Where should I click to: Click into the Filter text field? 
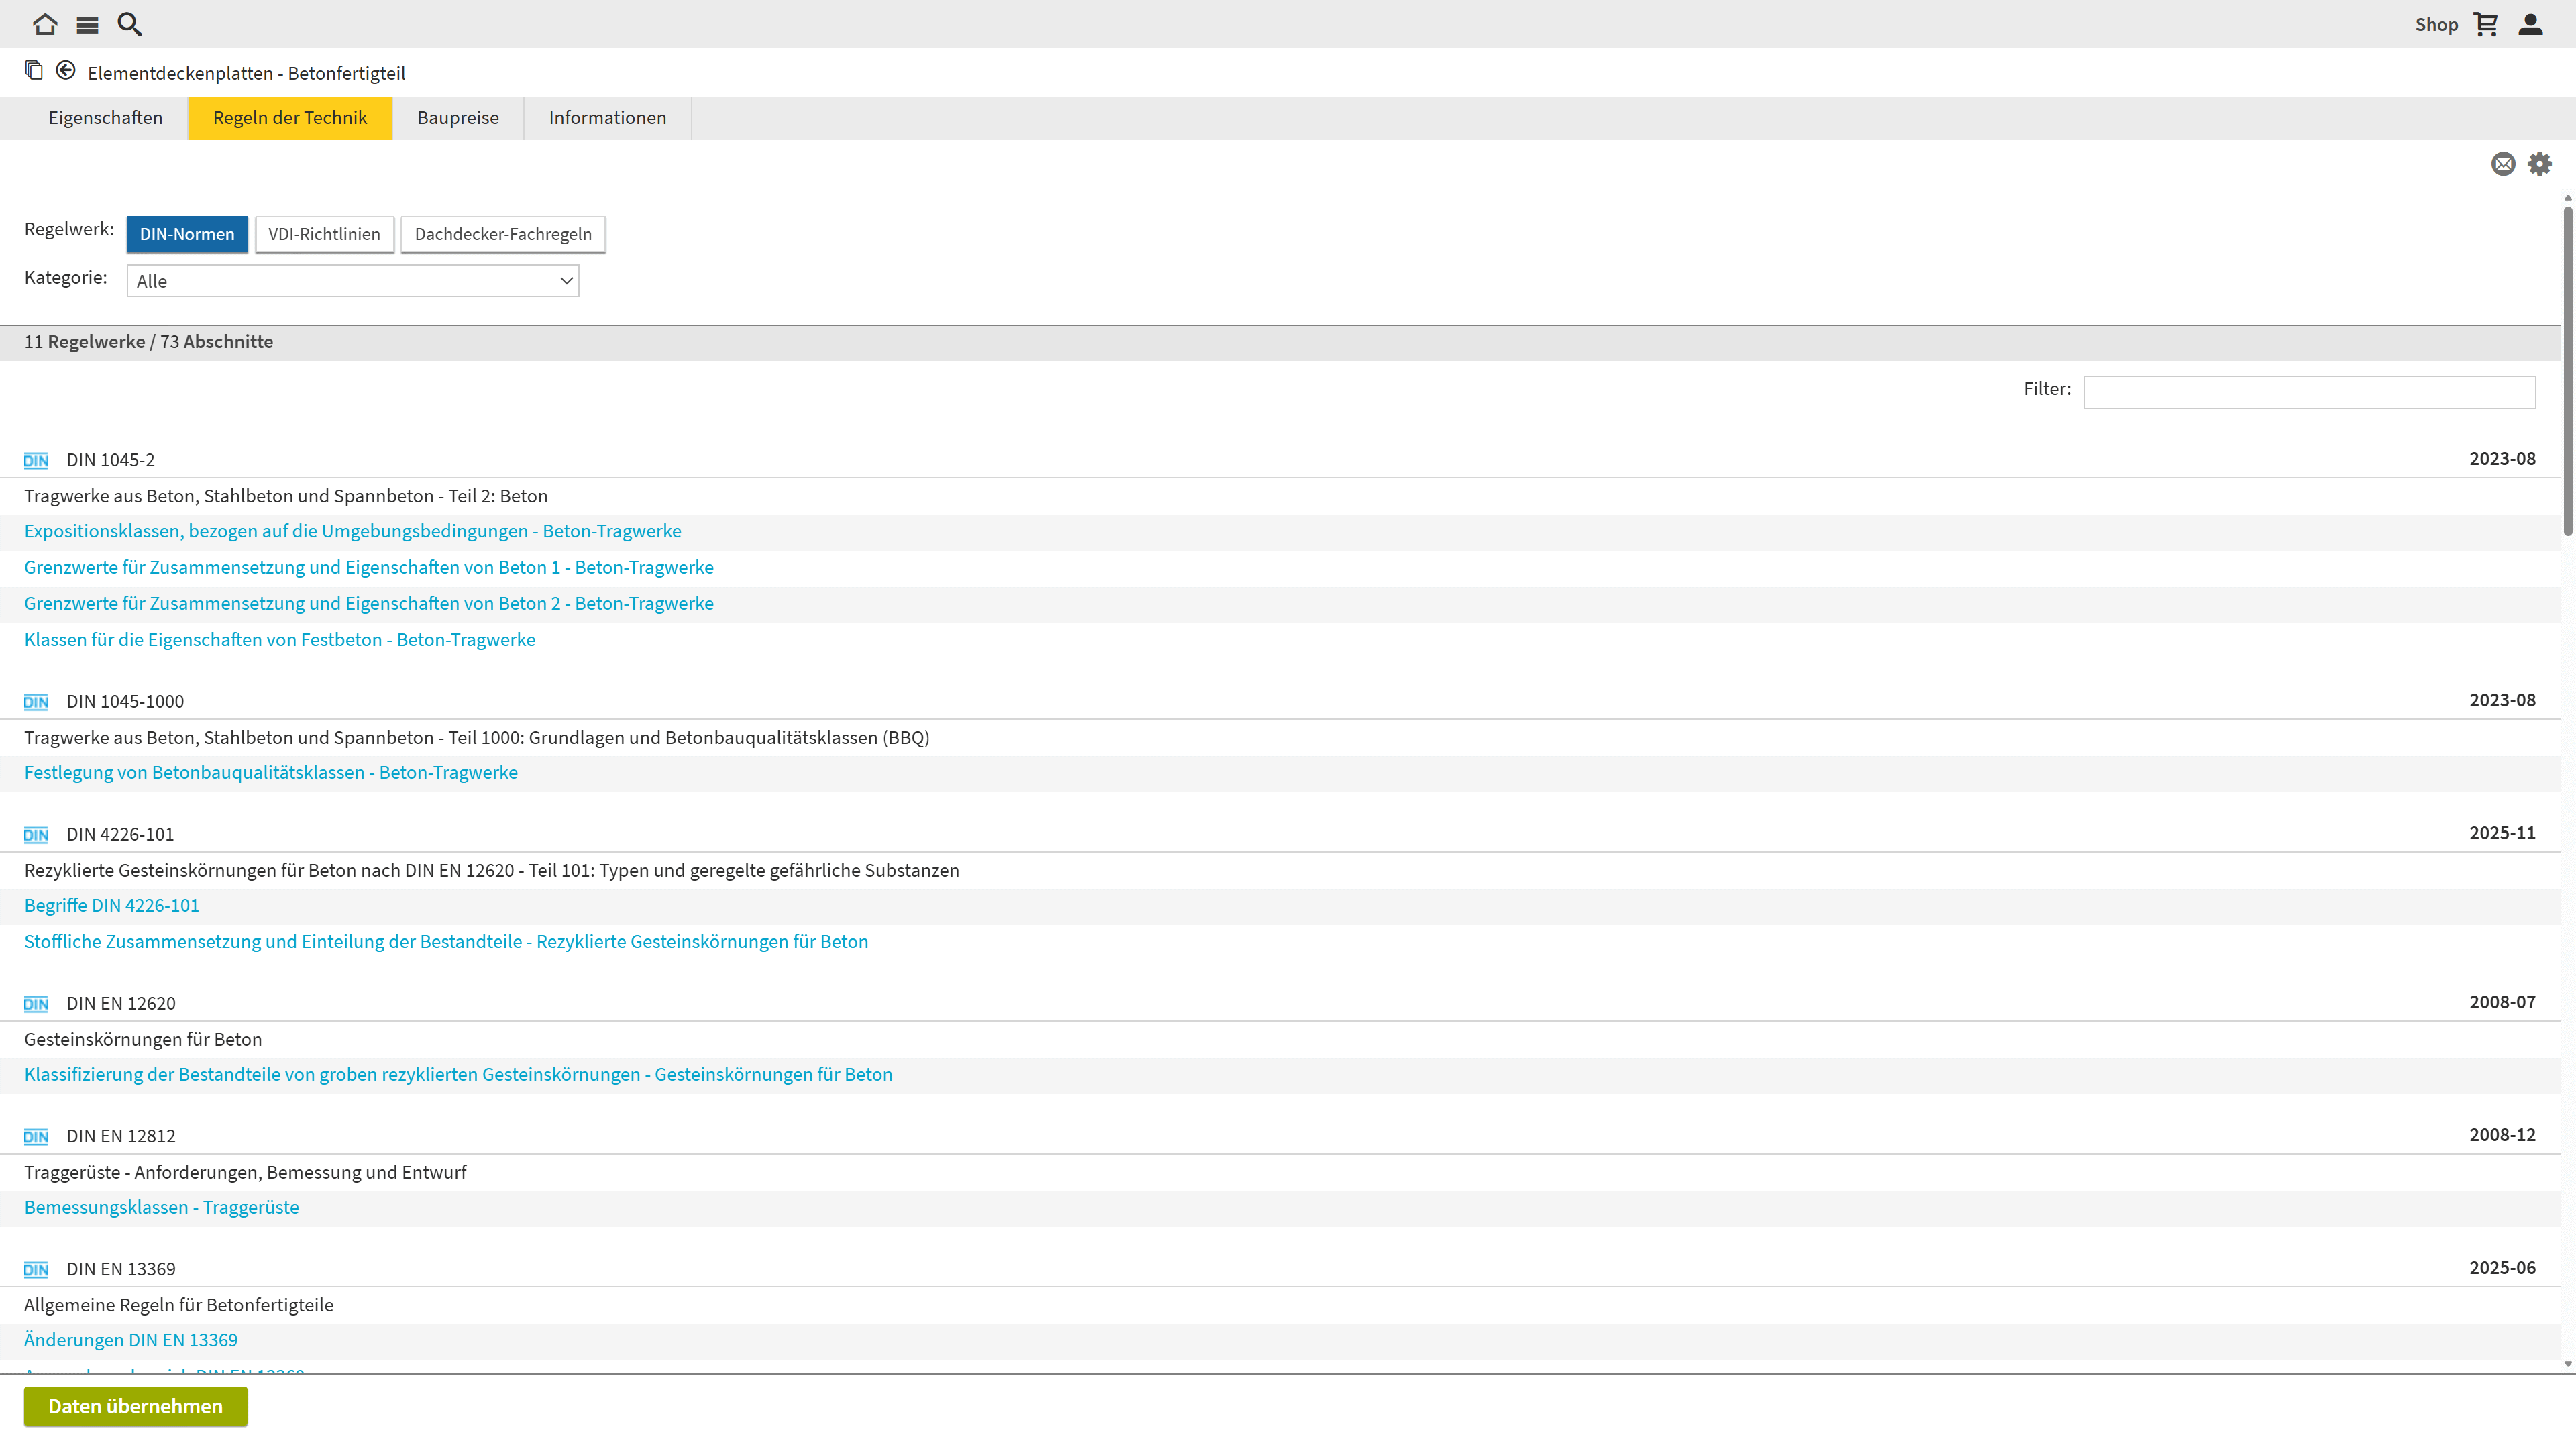pyautogui.click(x=2309, y=392)
